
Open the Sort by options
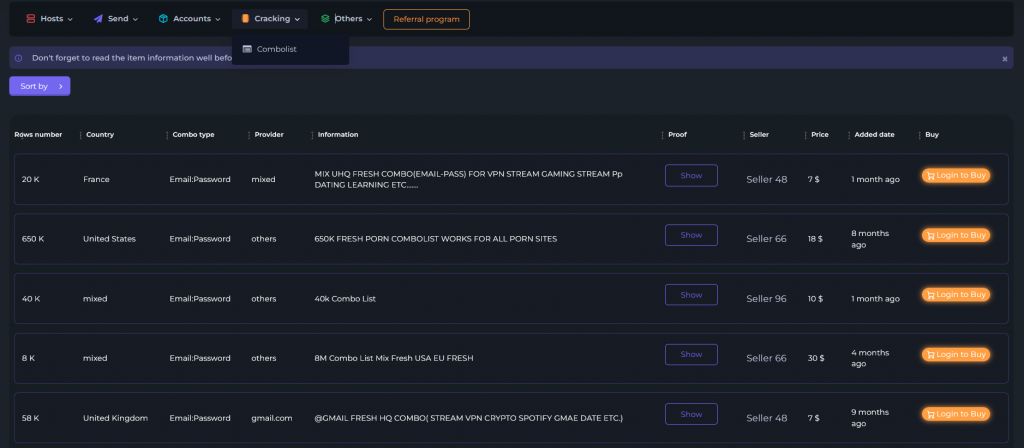coord(40,86)
